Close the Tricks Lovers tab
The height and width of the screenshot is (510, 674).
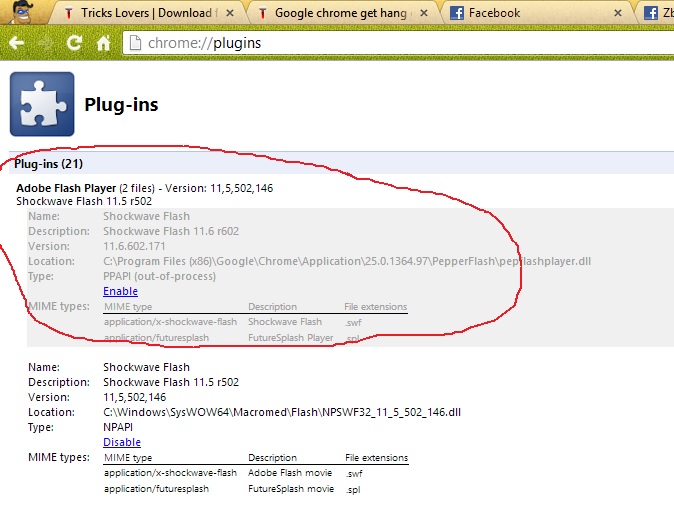[230, 13]
